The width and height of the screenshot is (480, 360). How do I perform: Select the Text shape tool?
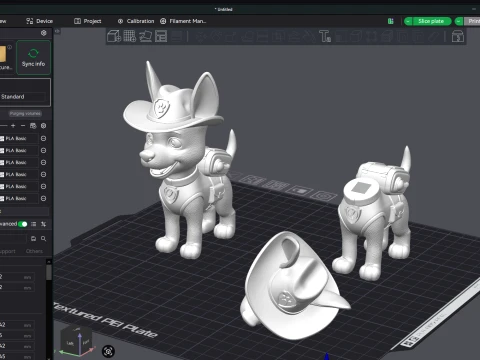325,36
